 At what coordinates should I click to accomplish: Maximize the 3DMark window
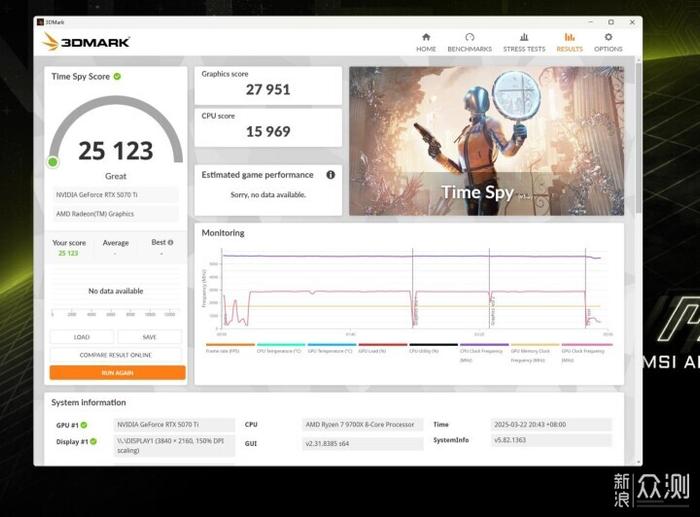point(611,22)
